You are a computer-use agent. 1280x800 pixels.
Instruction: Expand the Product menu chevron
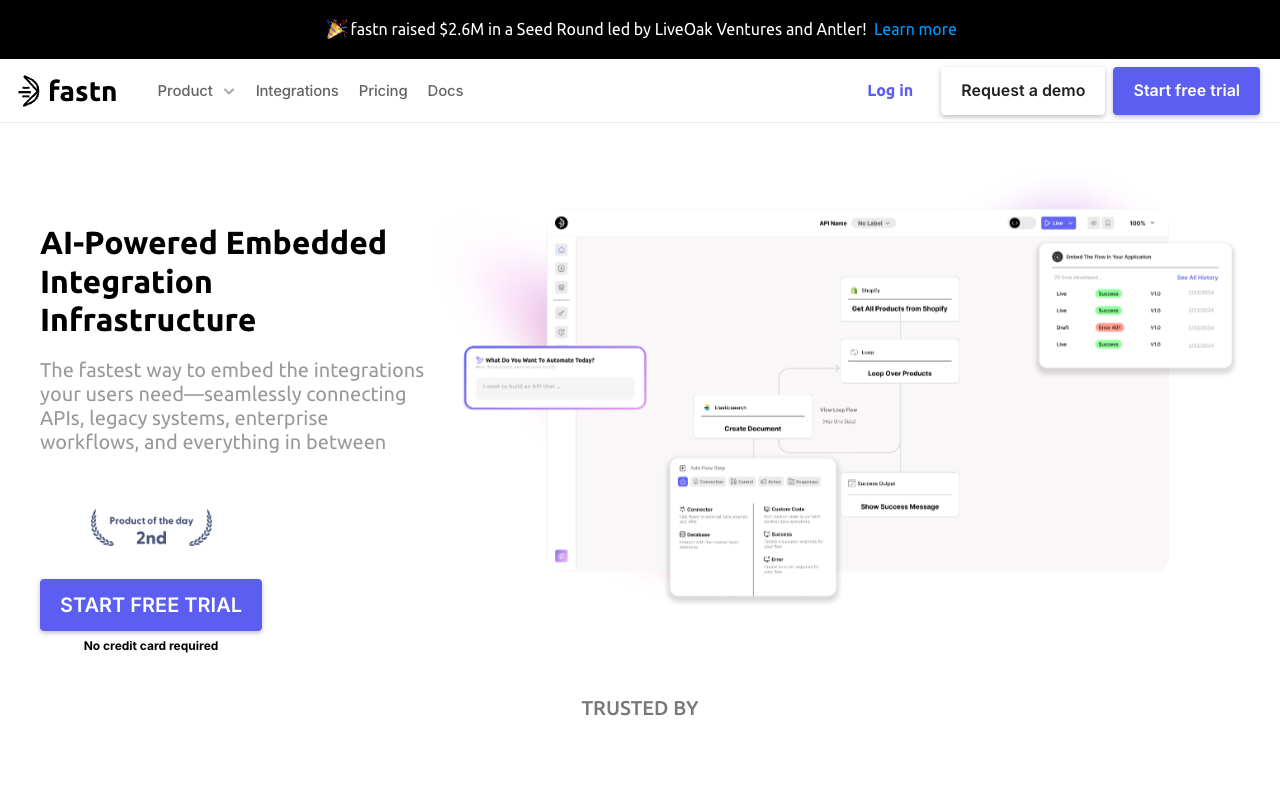pyautogui.click(x=229, y=91)
